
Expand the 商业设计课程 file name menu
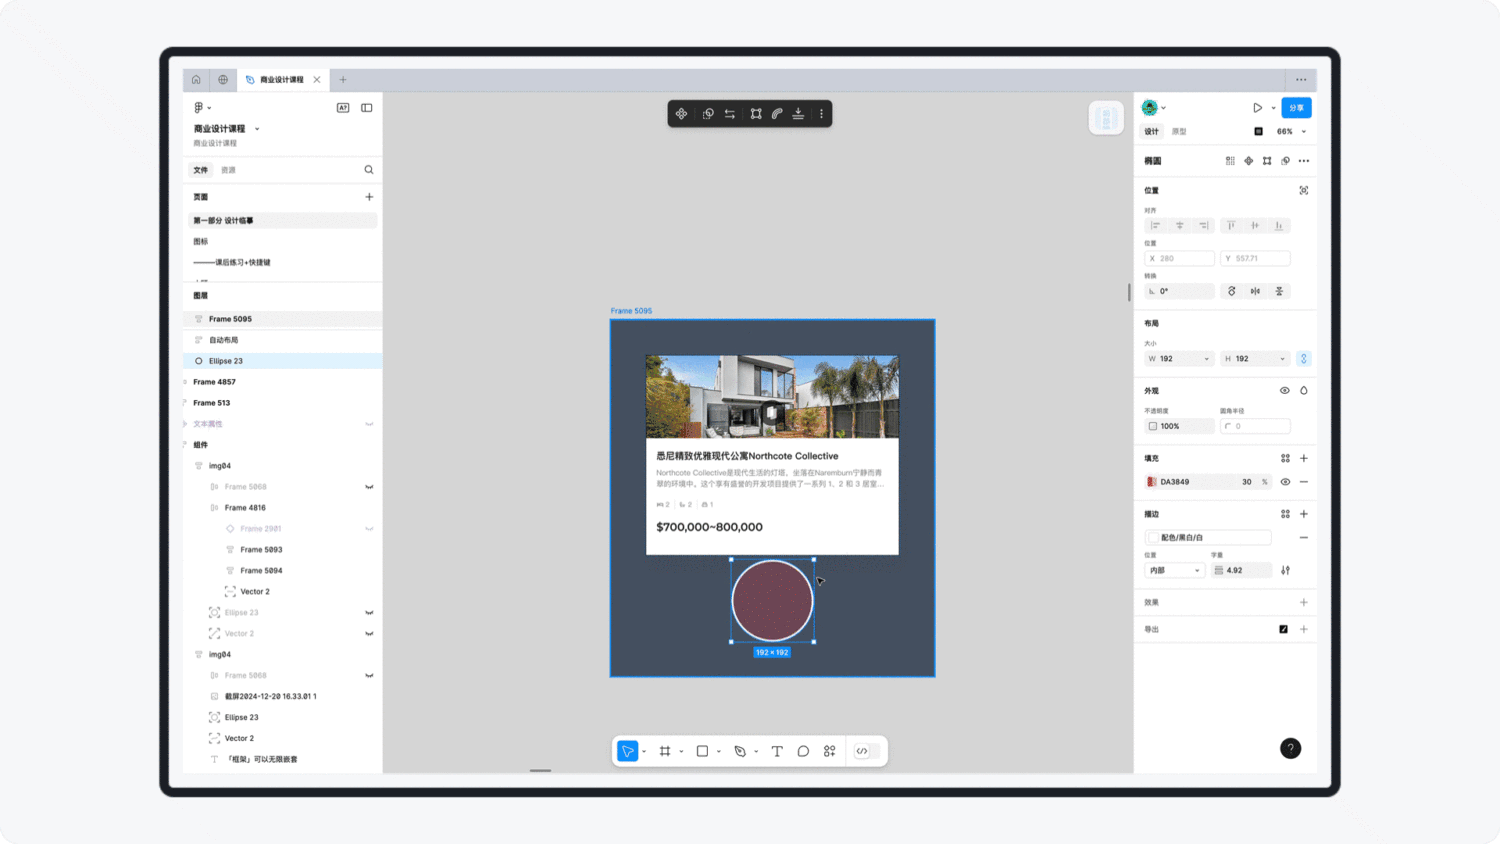point(257,129)
